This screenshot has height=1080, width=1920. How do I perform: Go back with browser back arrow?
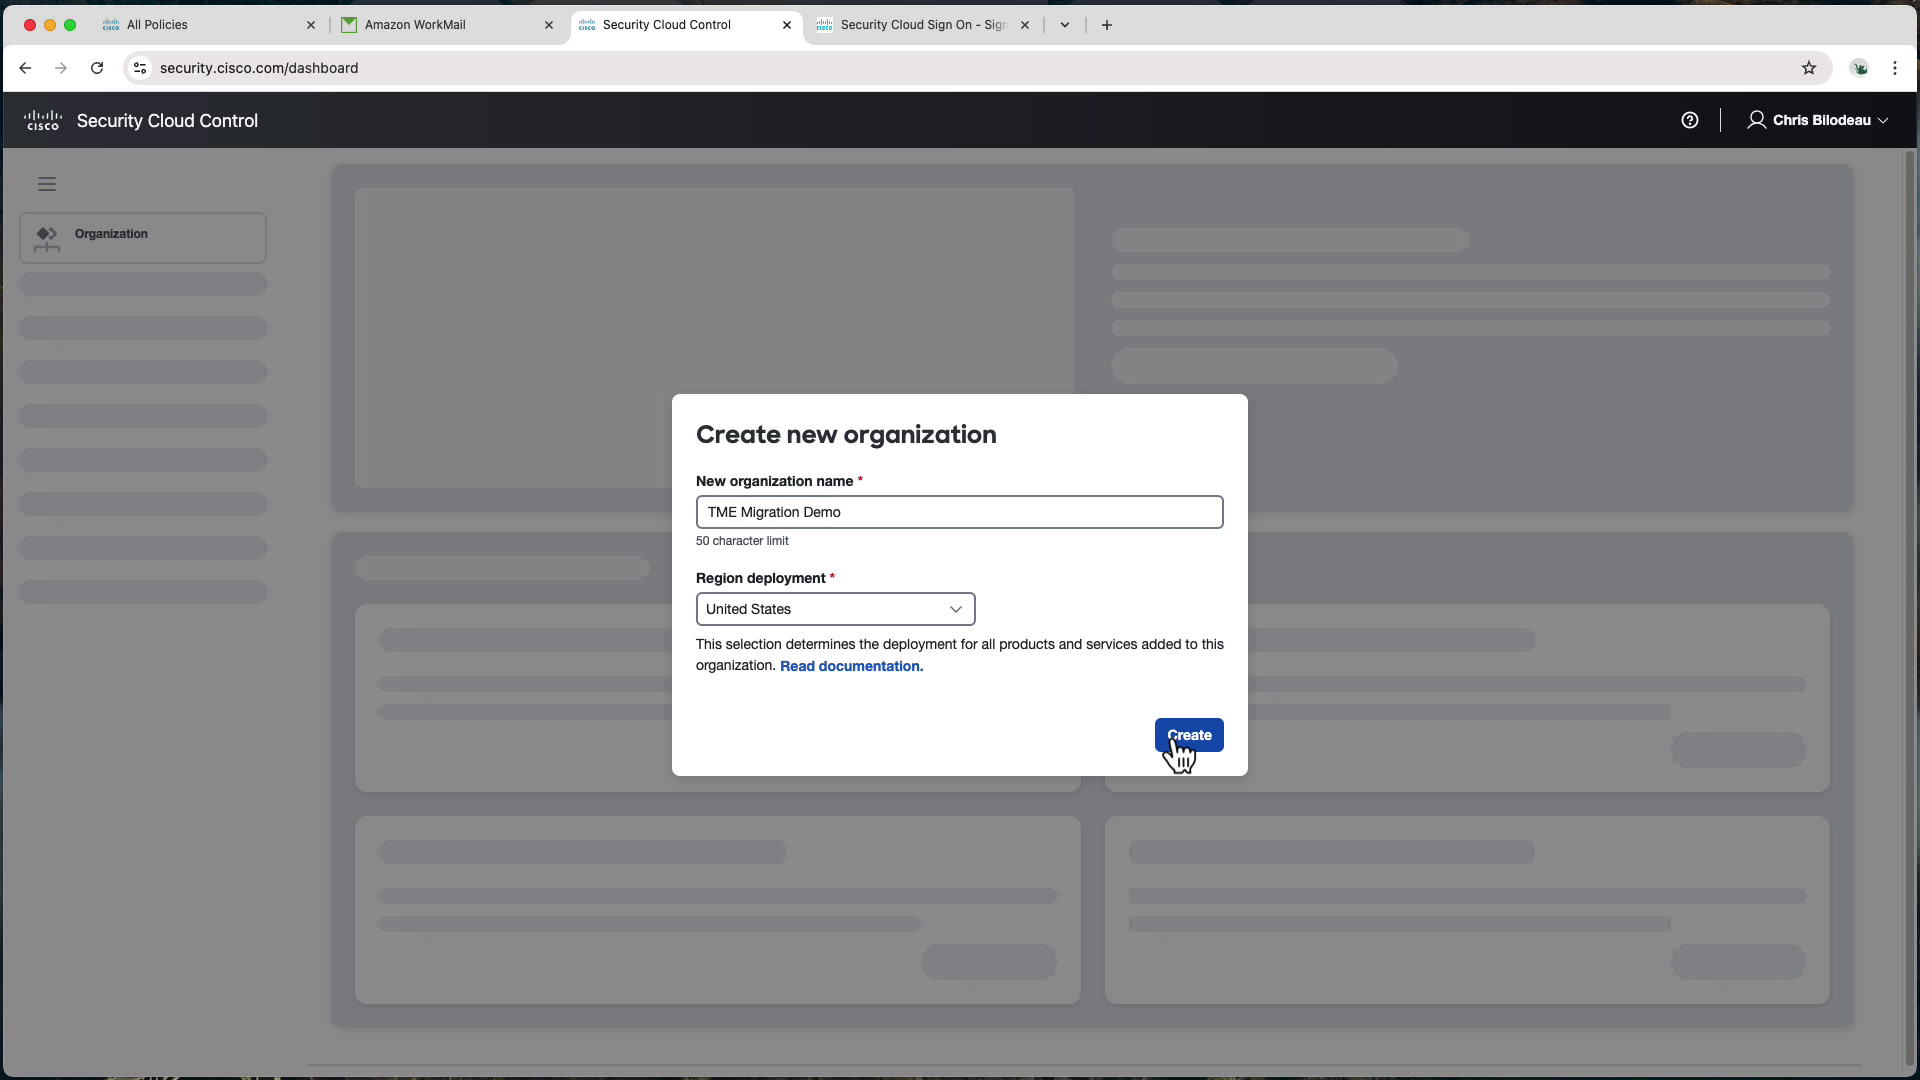pyautogui.click(x=25, y=68)
